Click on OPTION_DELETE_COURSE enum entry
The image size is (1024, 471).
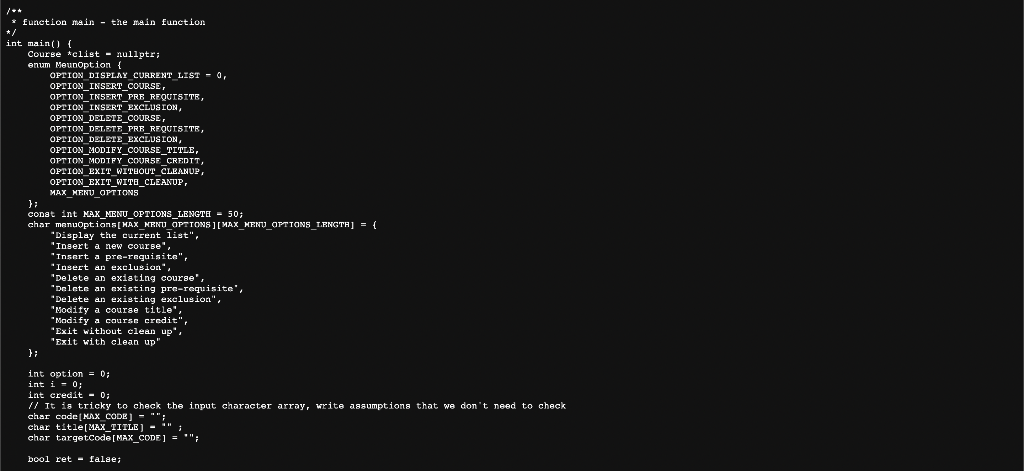(108, 118)
